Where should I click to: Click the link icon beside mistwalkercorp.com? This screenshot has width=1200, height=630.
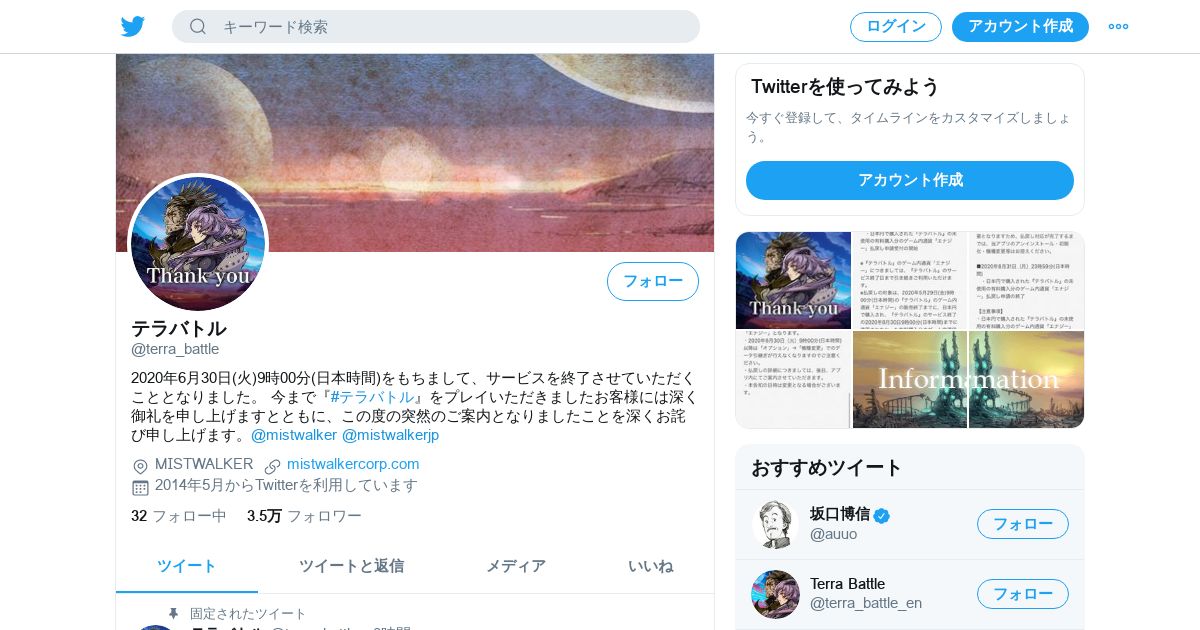272,466
